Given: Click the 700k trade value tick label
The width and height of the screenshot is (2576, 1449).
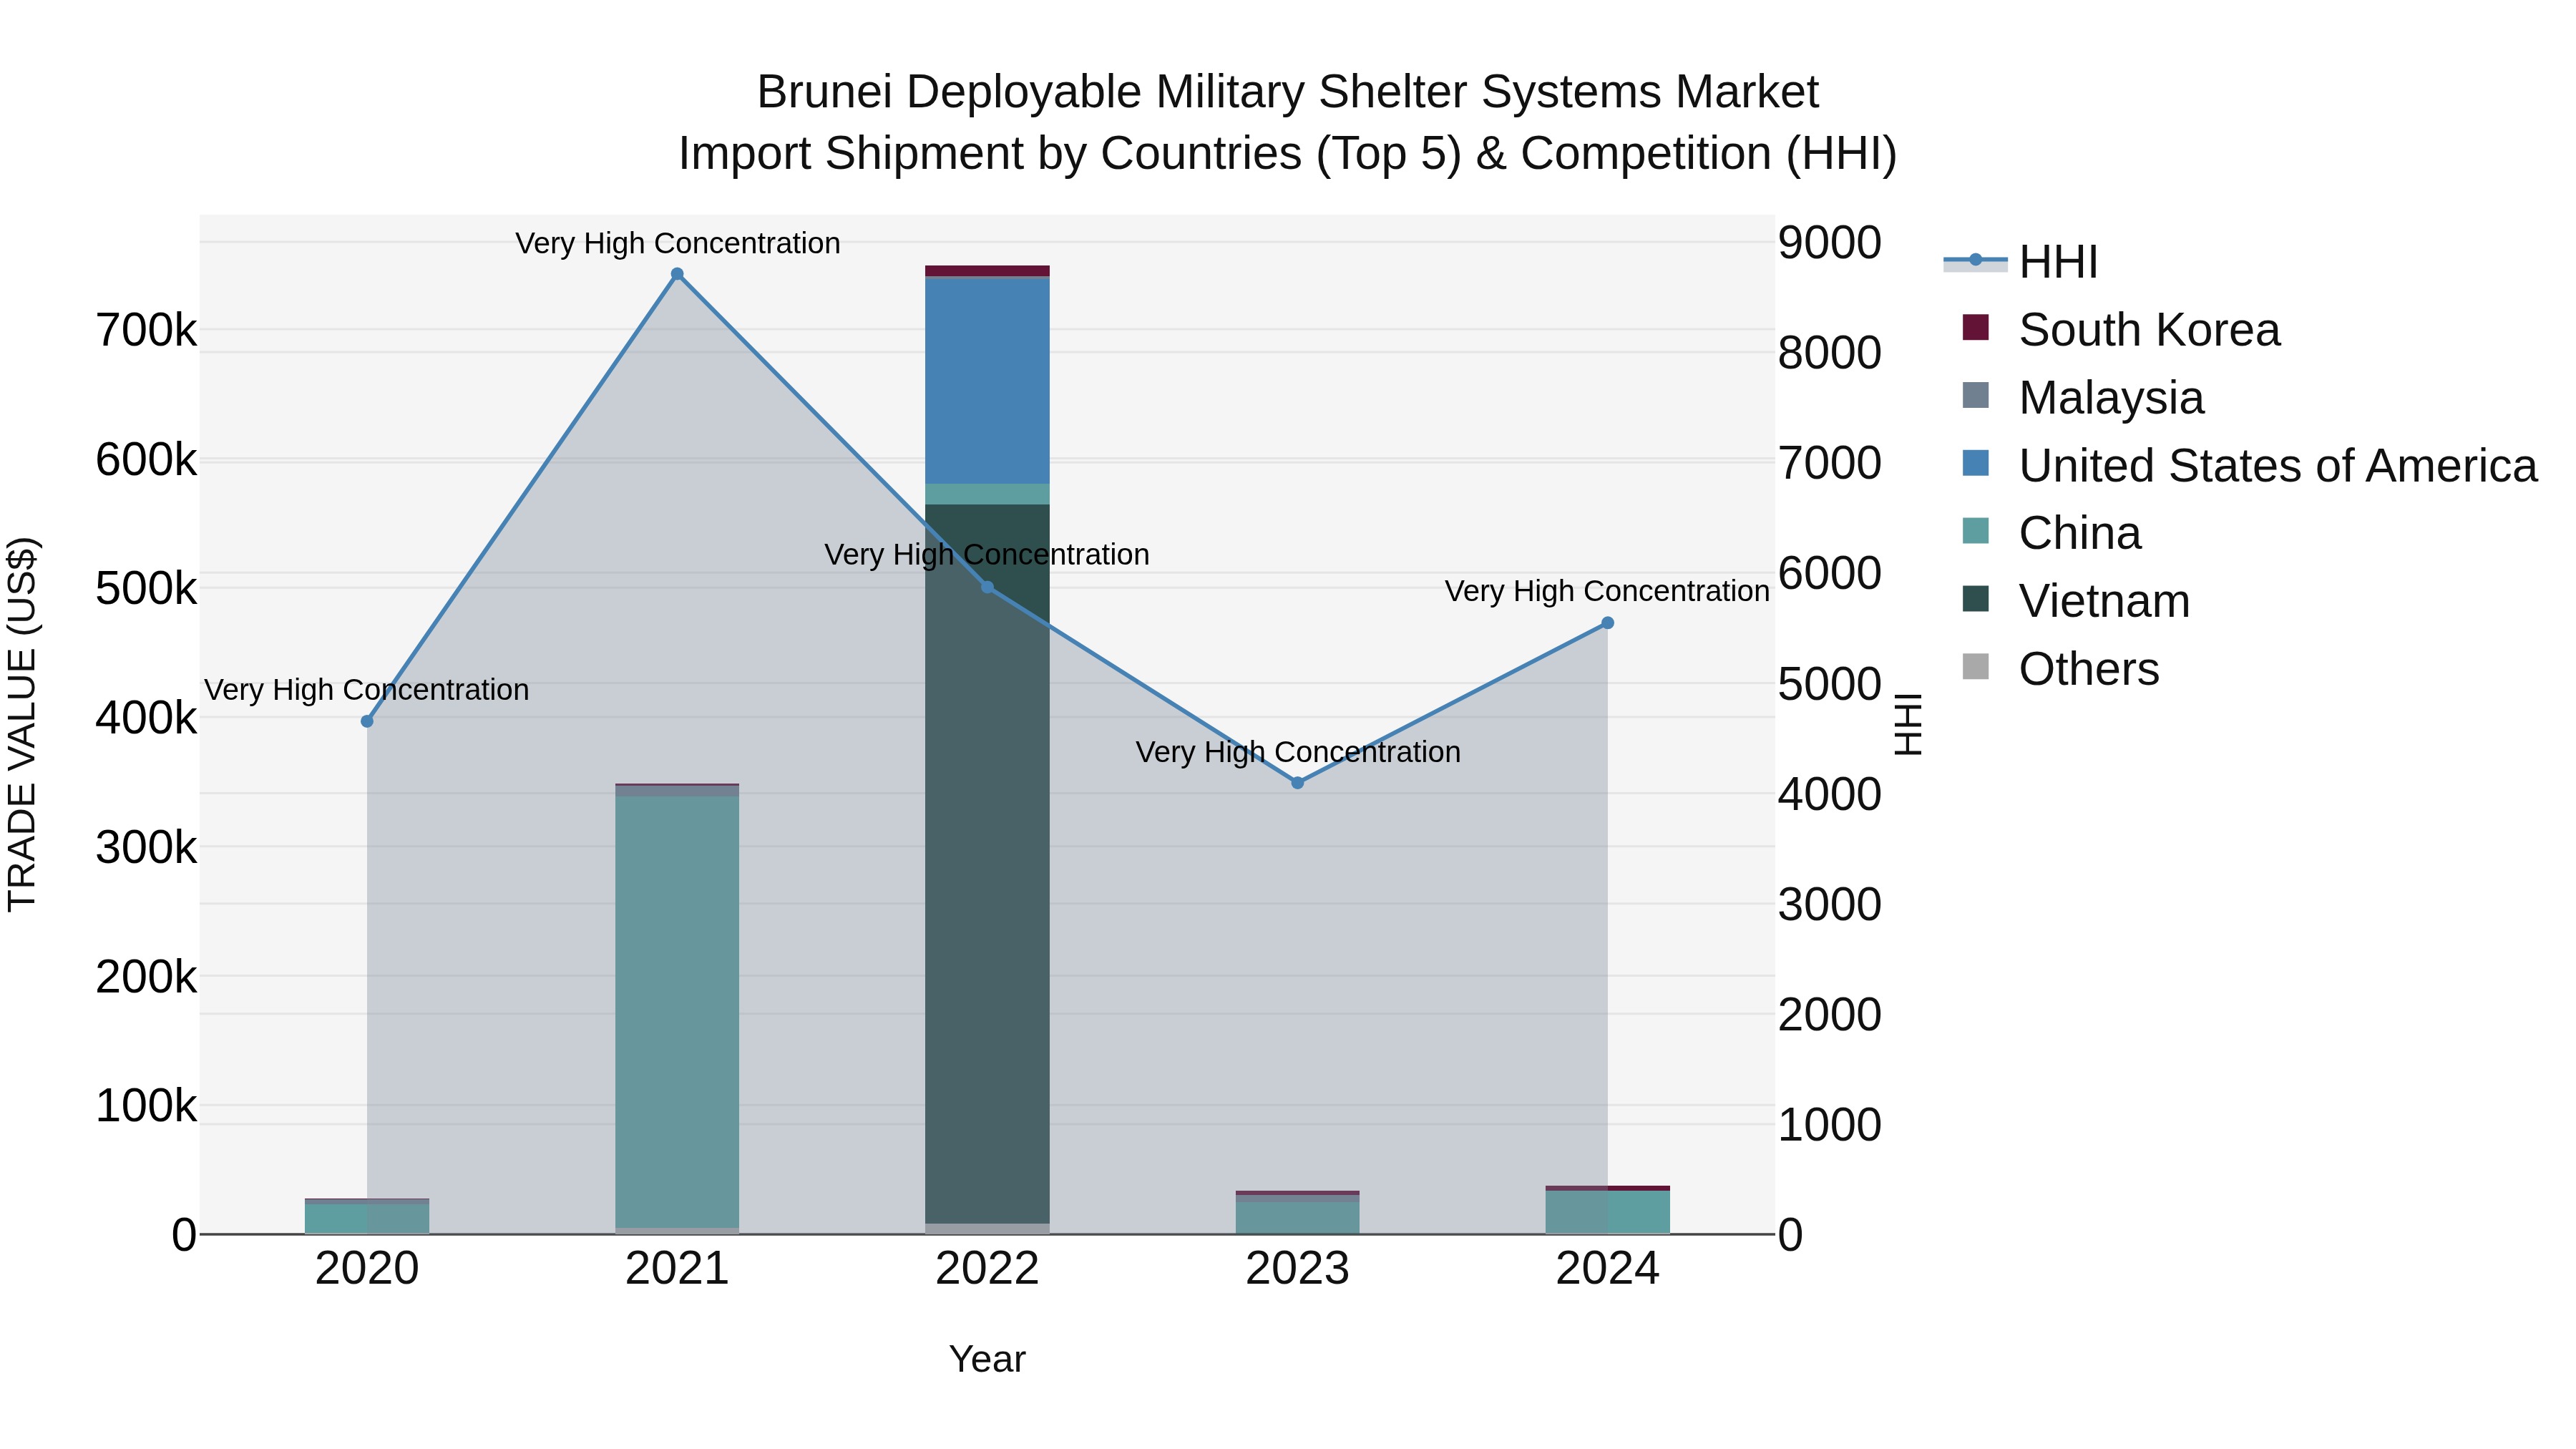Looking at the screenshot, I should click(x=146, y=330).
